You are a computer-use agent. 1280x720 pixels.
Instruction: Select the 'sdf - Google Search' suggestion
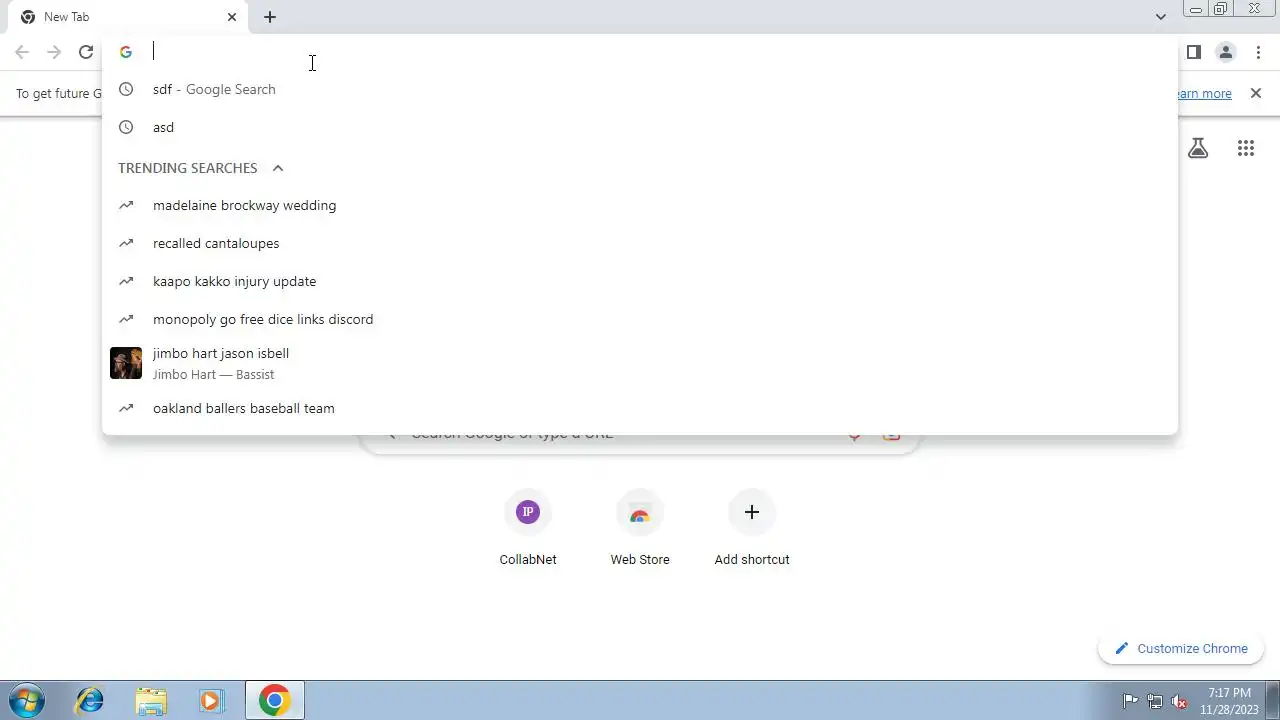(x=640, y=89)
